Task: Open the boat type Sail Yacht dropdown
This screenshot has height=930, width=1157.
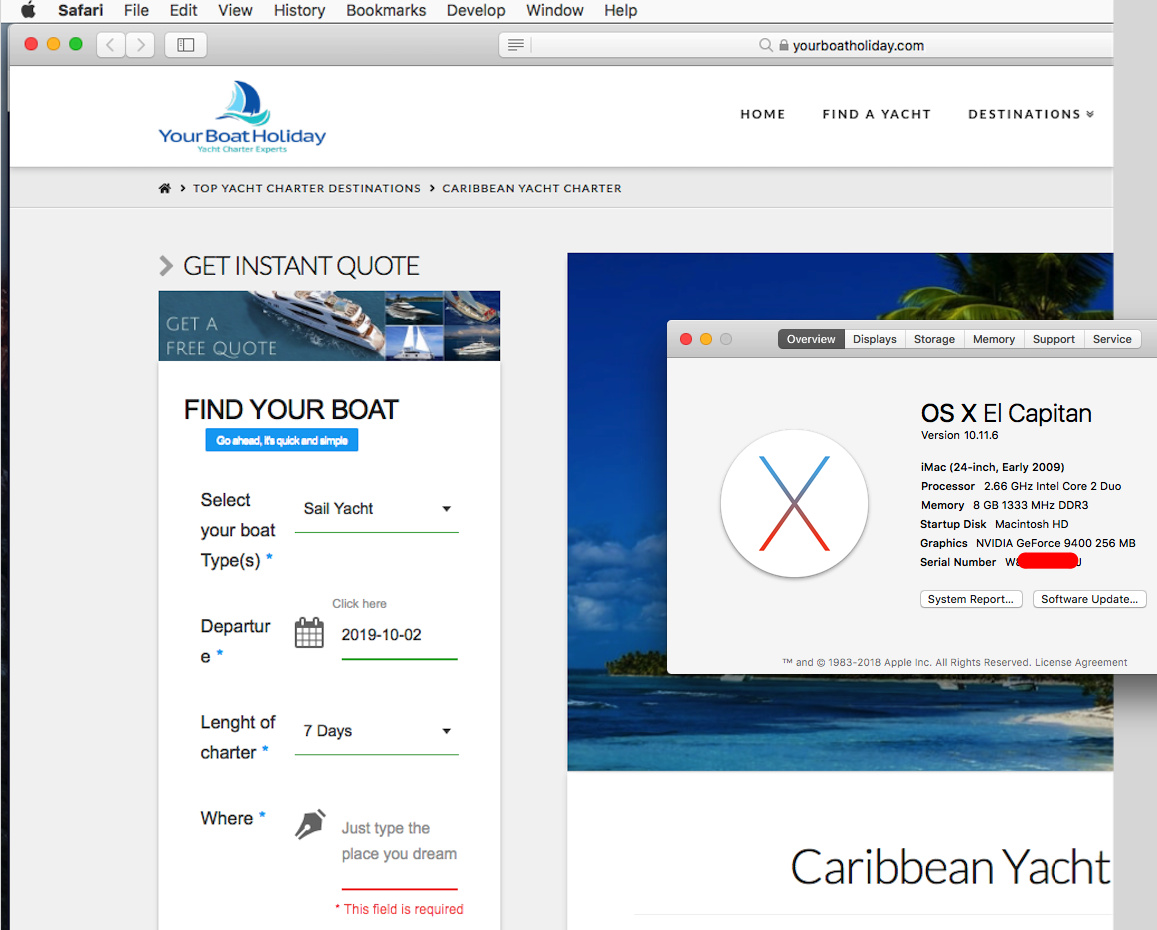Action: click(x=376, y=509)
